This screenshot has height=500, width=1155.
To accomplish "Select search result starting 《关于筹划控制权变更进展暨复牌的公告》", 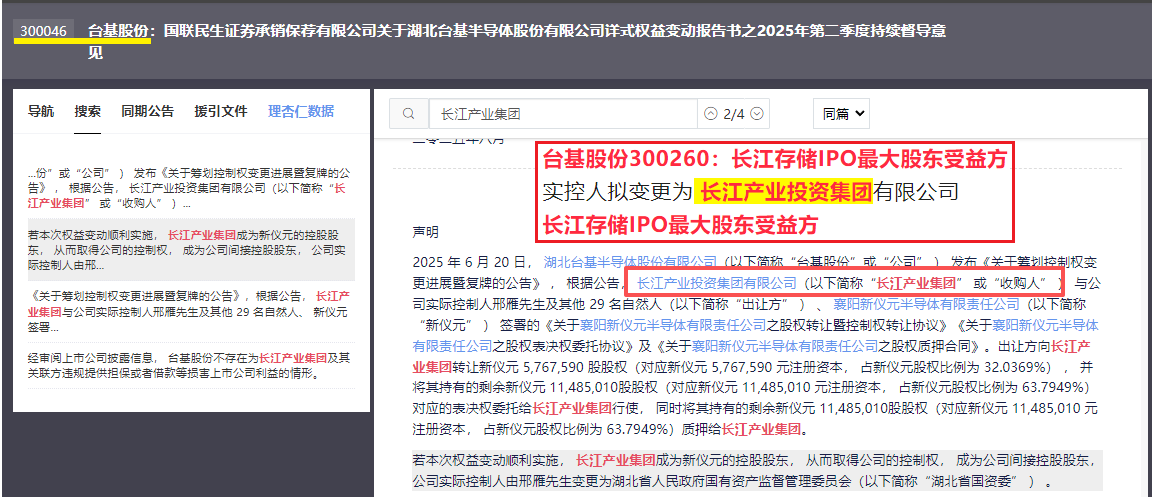I will click(x=191, y=311).
